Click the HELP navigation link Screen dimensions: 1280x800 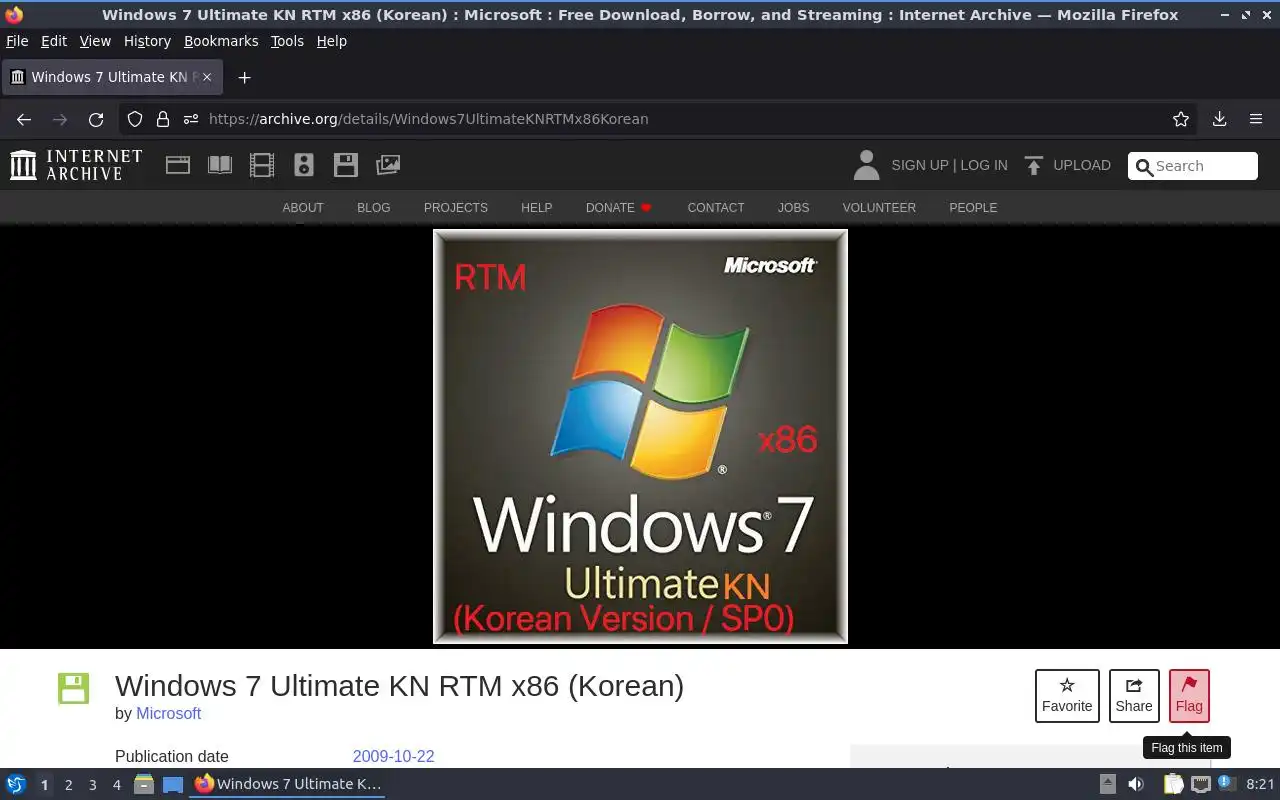(536, 208)
